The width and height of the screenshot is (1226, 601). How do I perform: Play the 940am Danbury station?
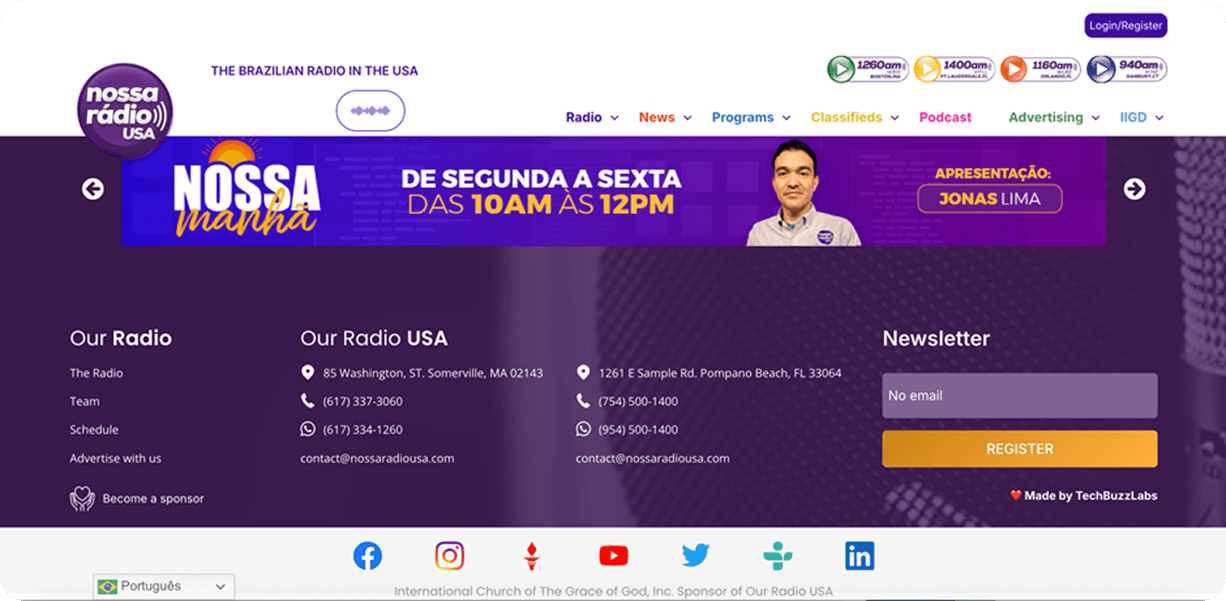point(1127,69)
